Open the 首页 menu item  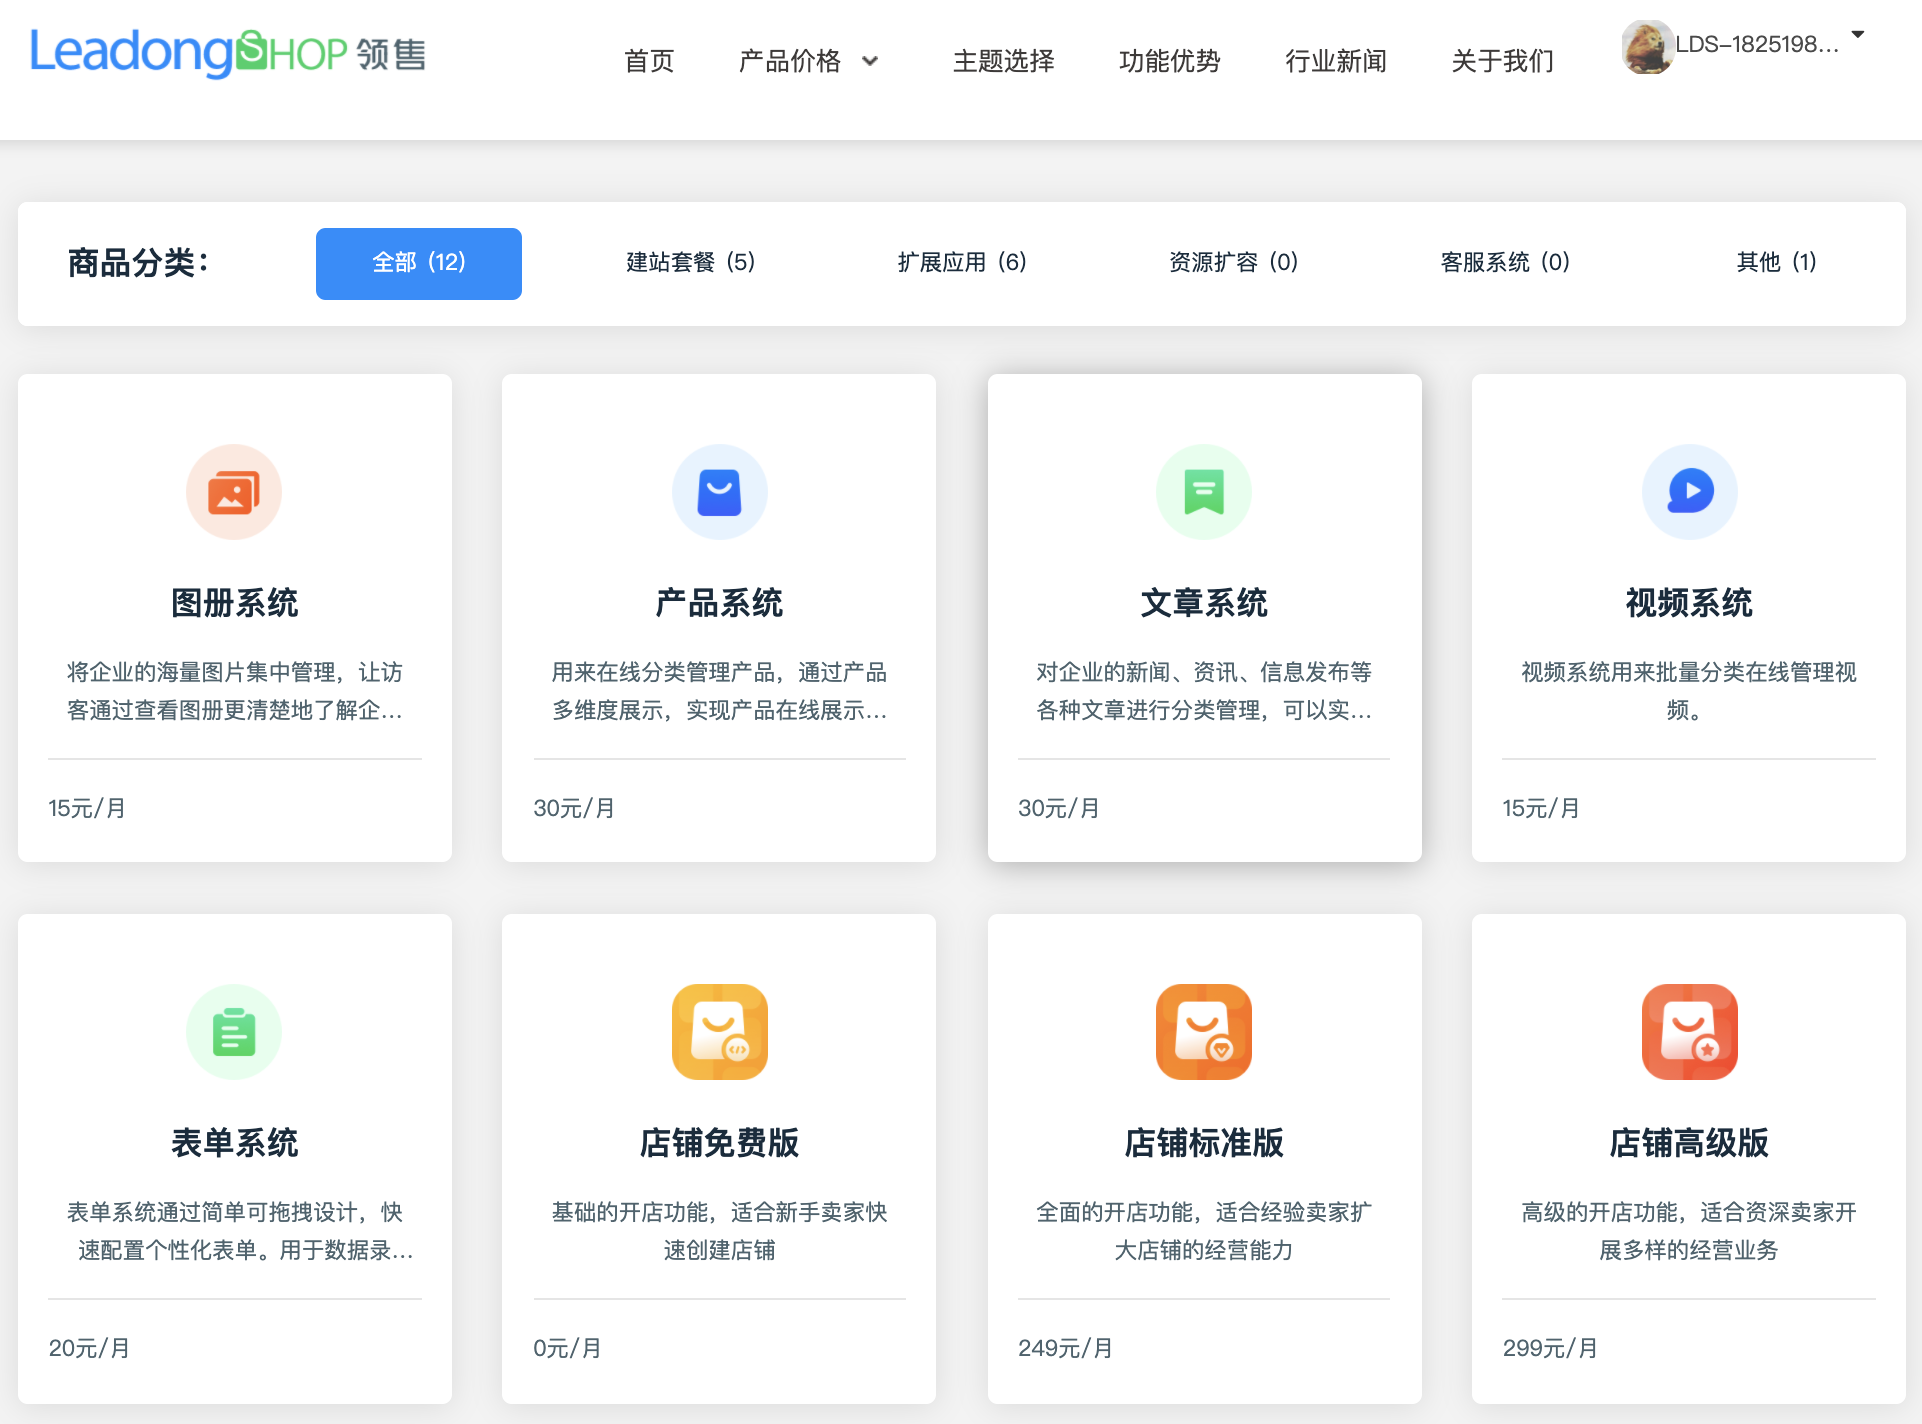click(649, 61)
